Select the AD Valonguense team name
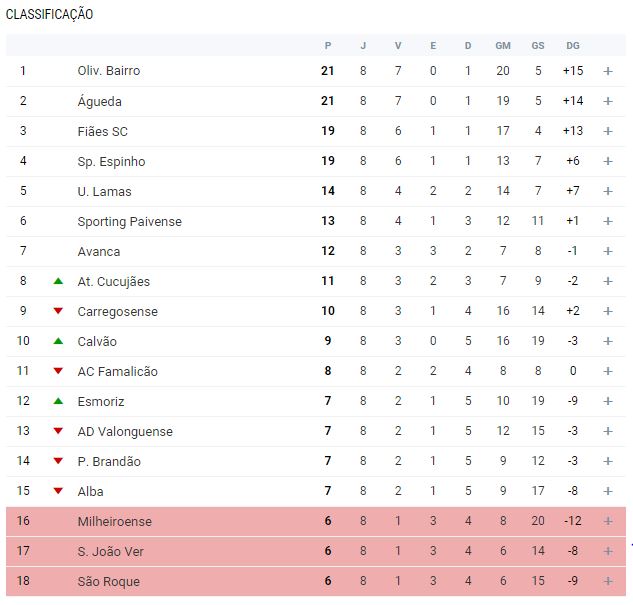The width and height of the screenshot is (633, 605). pyautogui.click(x=124, y=431)
